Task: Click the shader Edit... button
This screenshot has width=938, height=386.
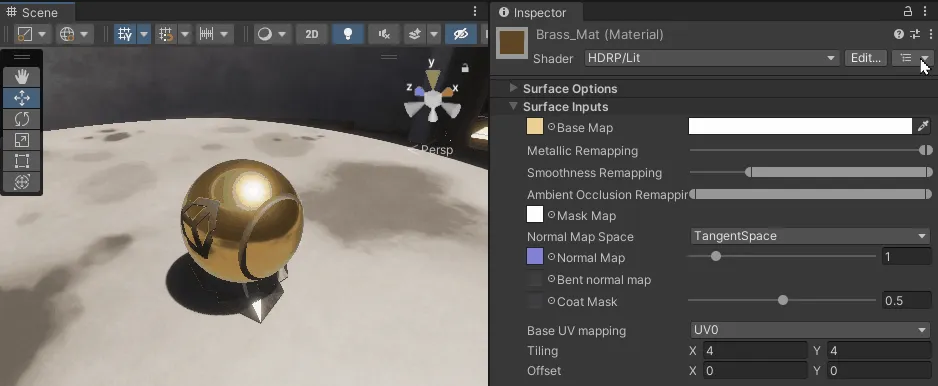Action: (866, 58)
